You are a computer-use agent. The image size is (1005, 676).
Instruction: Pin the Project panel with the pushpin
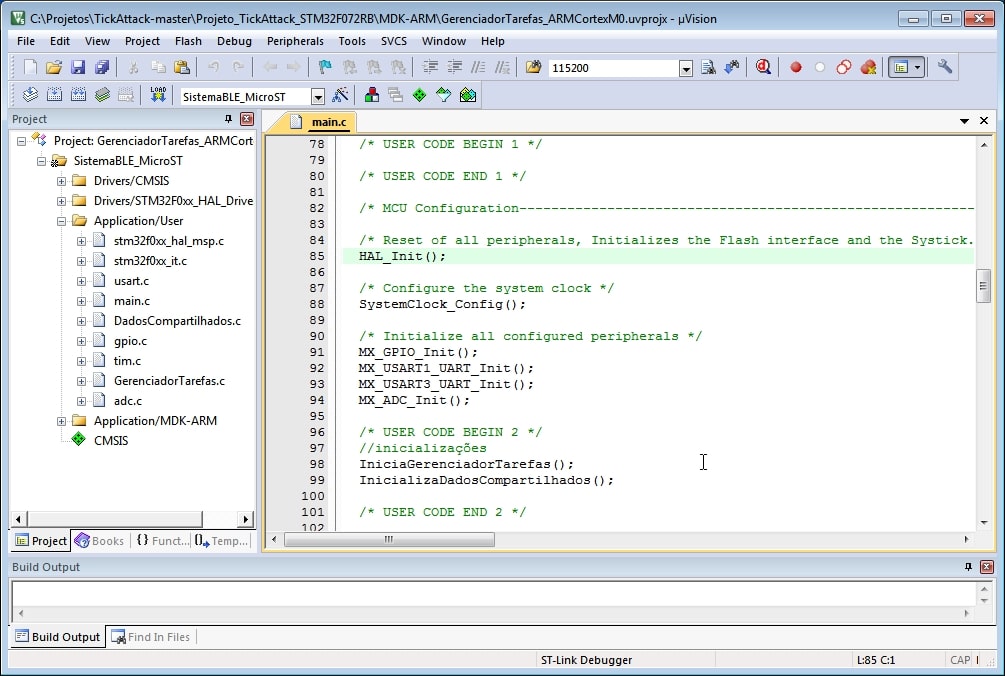228,119
